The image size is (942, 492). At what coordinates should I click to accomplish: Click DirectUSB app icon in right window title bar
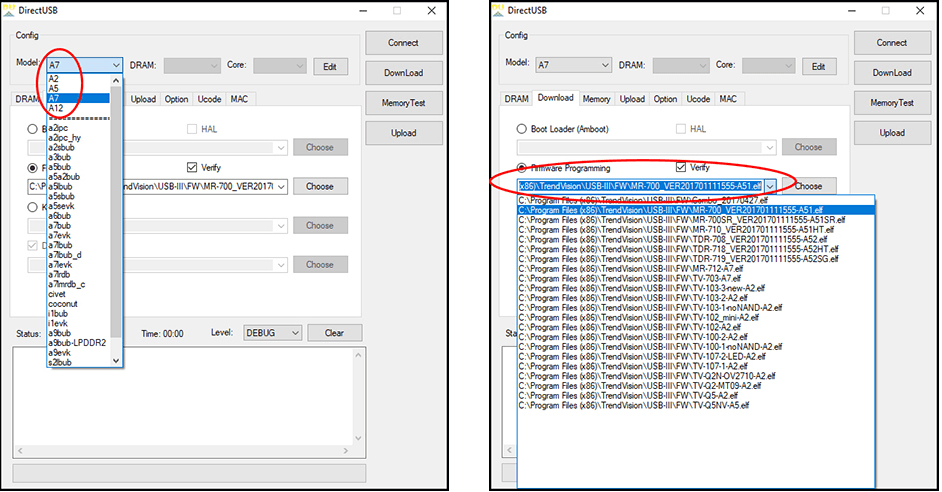pyautogui.click(x=500, y=10)
